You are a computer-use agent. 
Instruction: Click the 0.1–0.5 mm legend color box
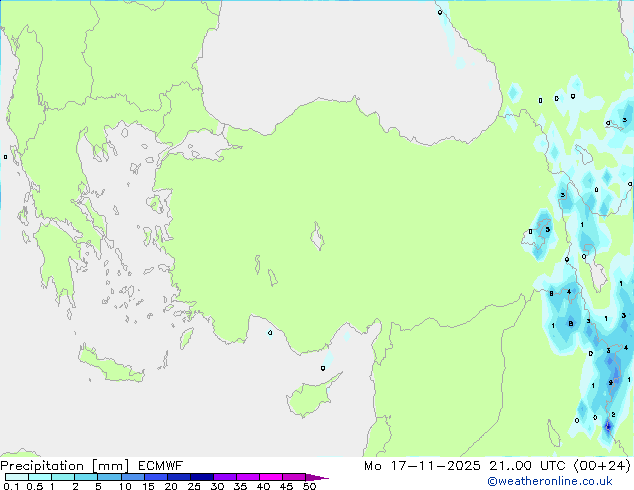[17, 477]
